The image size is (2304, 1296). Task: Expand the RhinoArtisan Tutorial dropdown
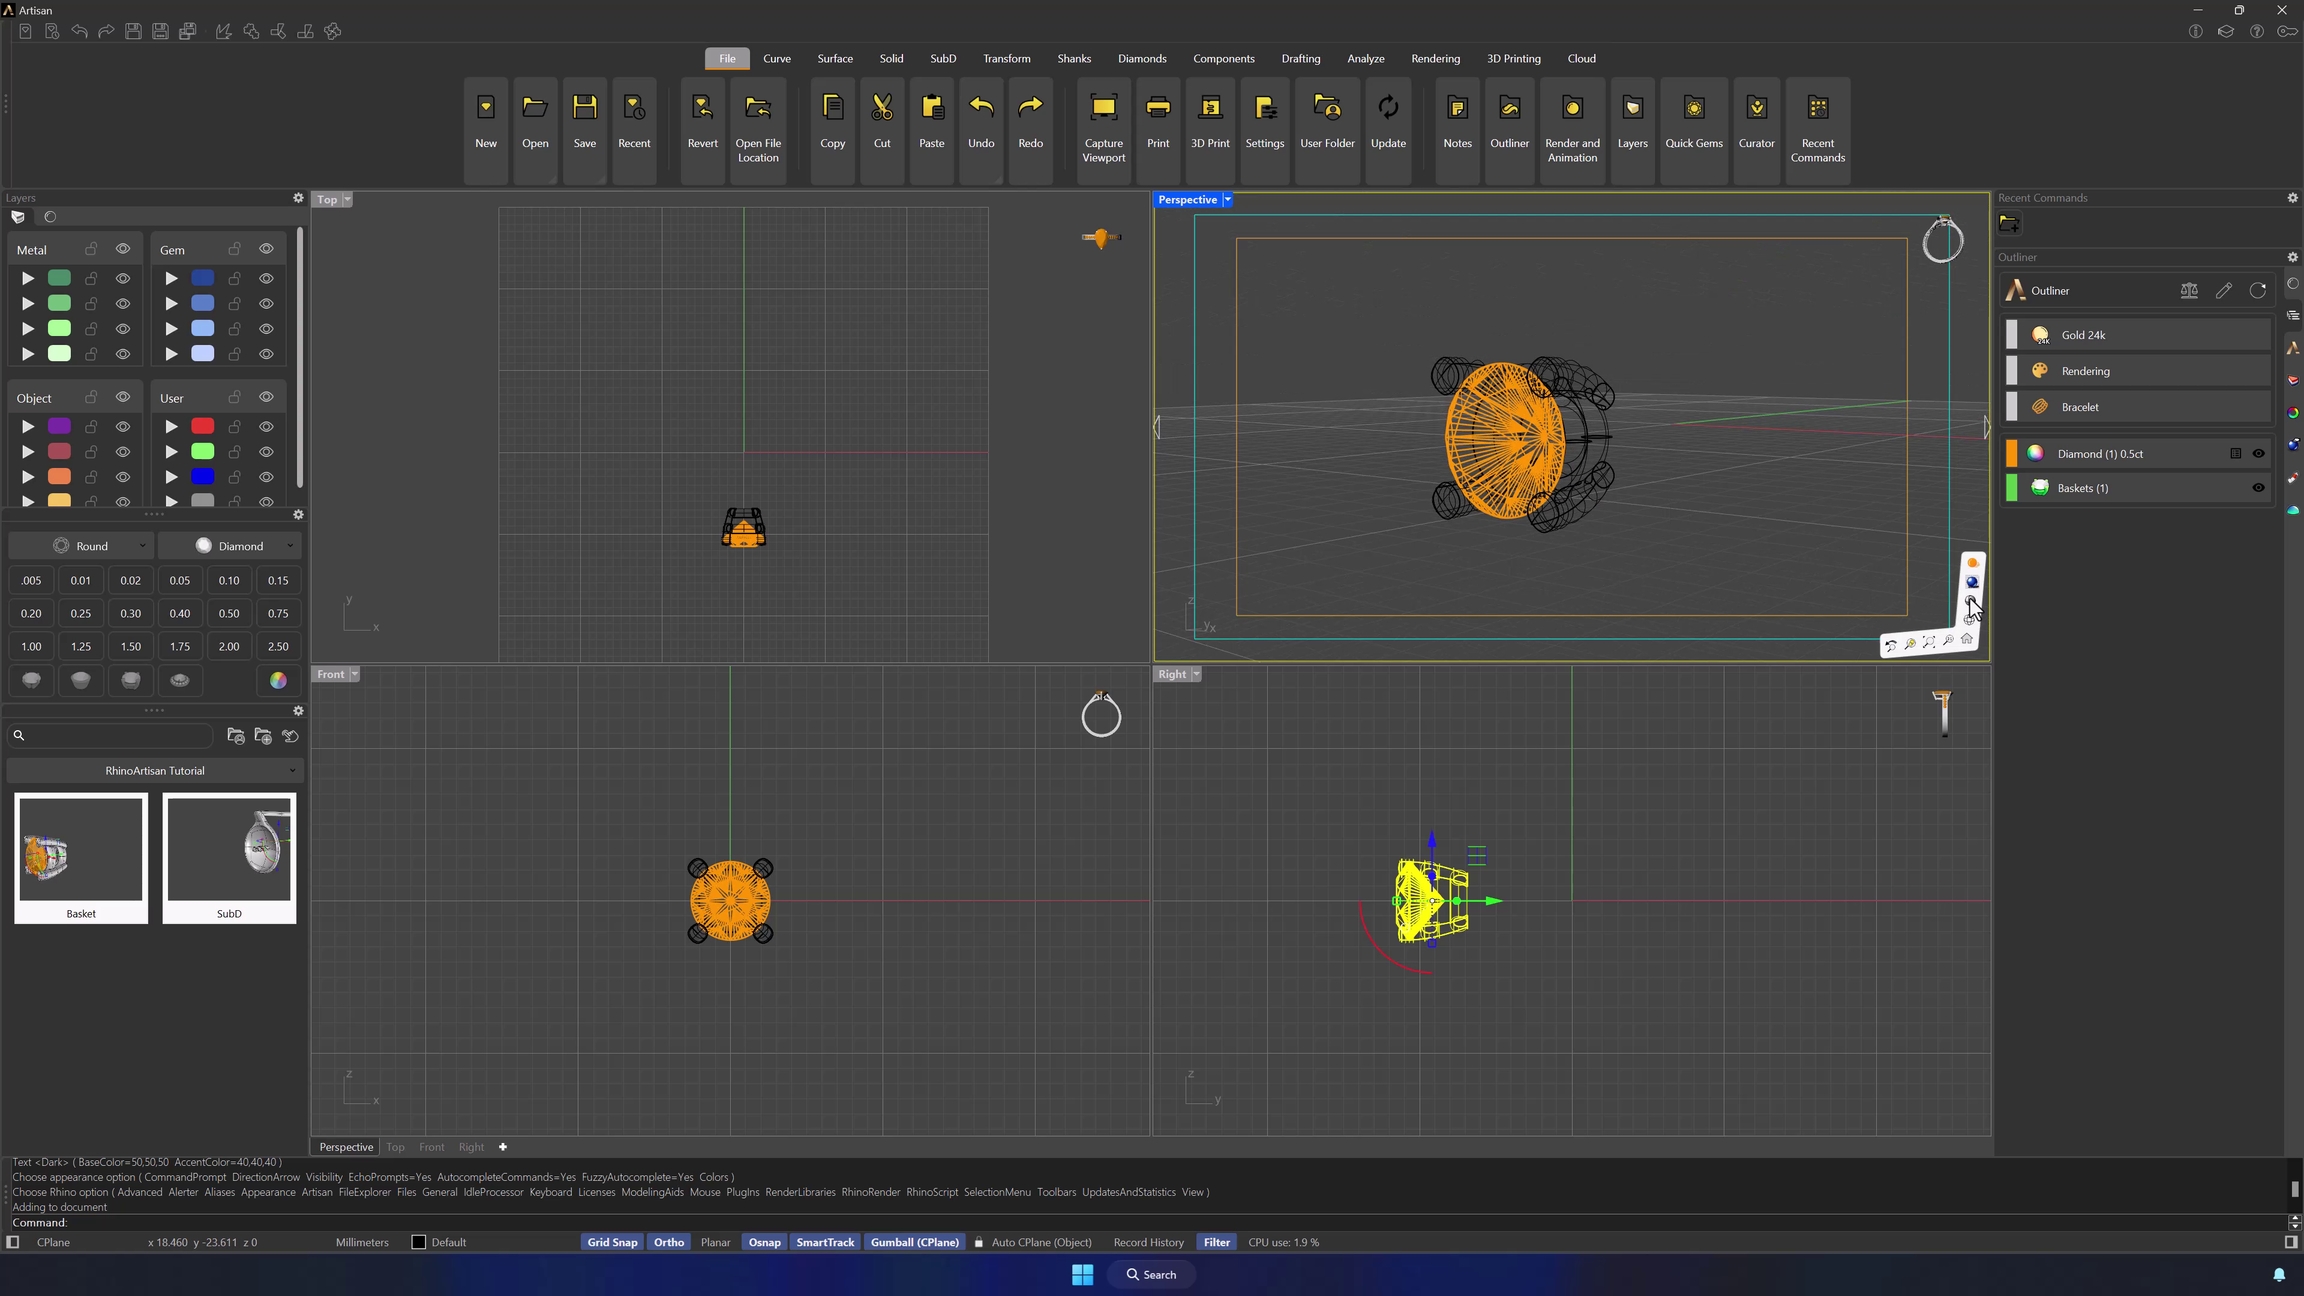coord(155,771)
